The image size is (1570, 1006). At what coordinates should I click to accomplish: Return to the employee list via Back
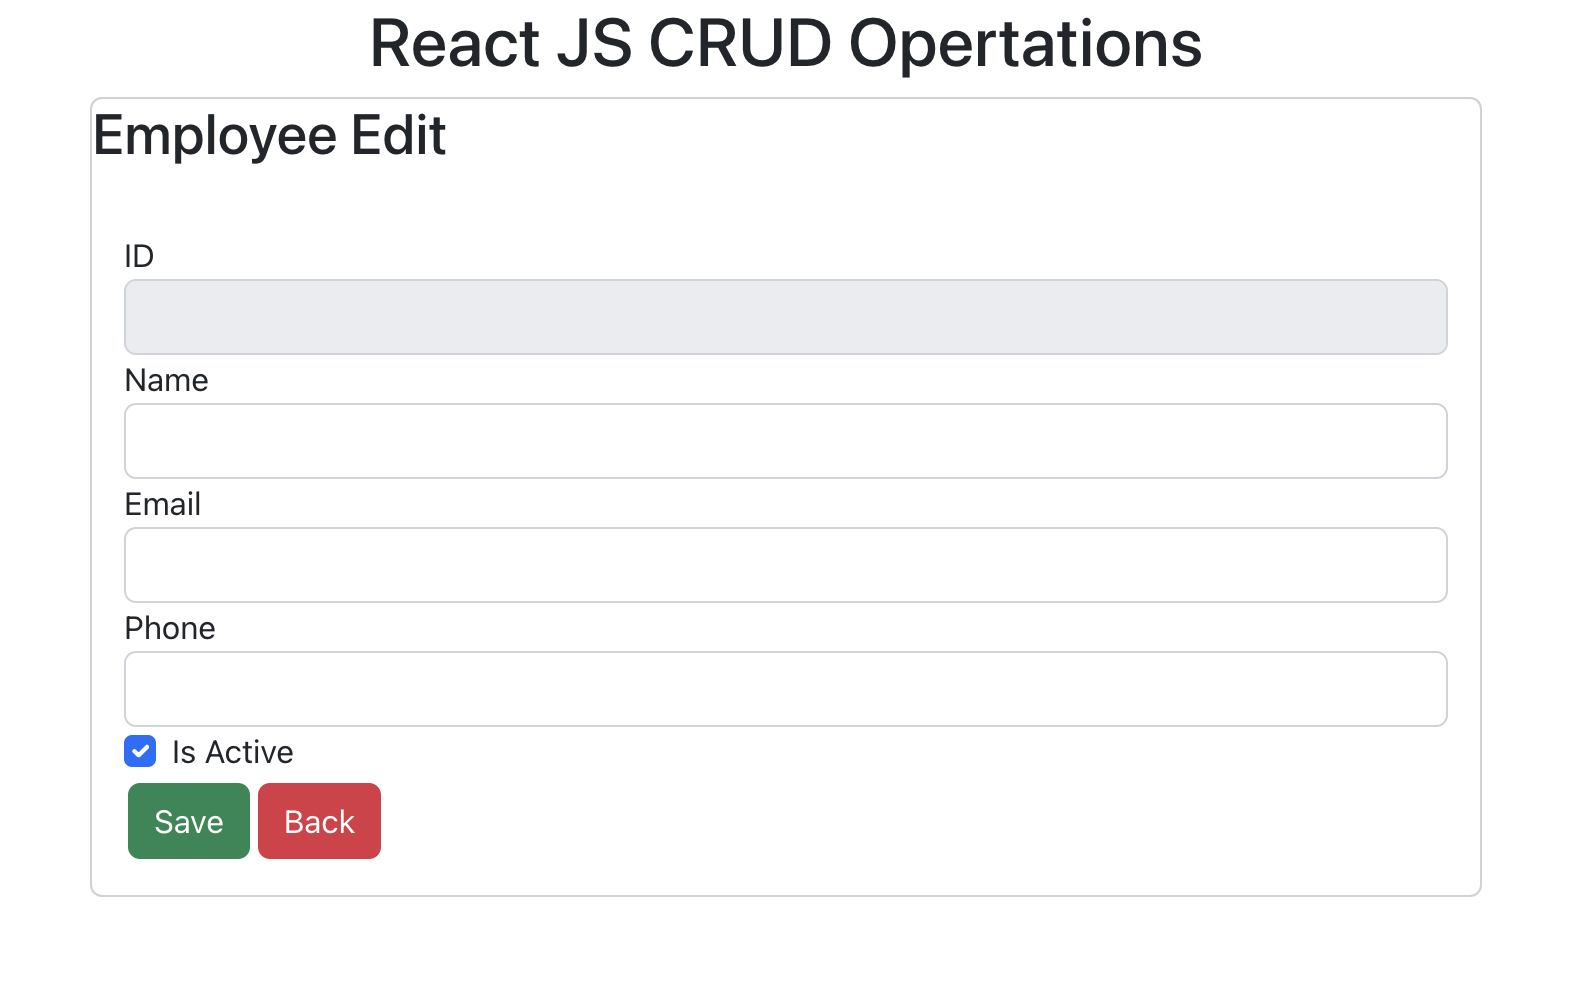click(x=319, y=821)
